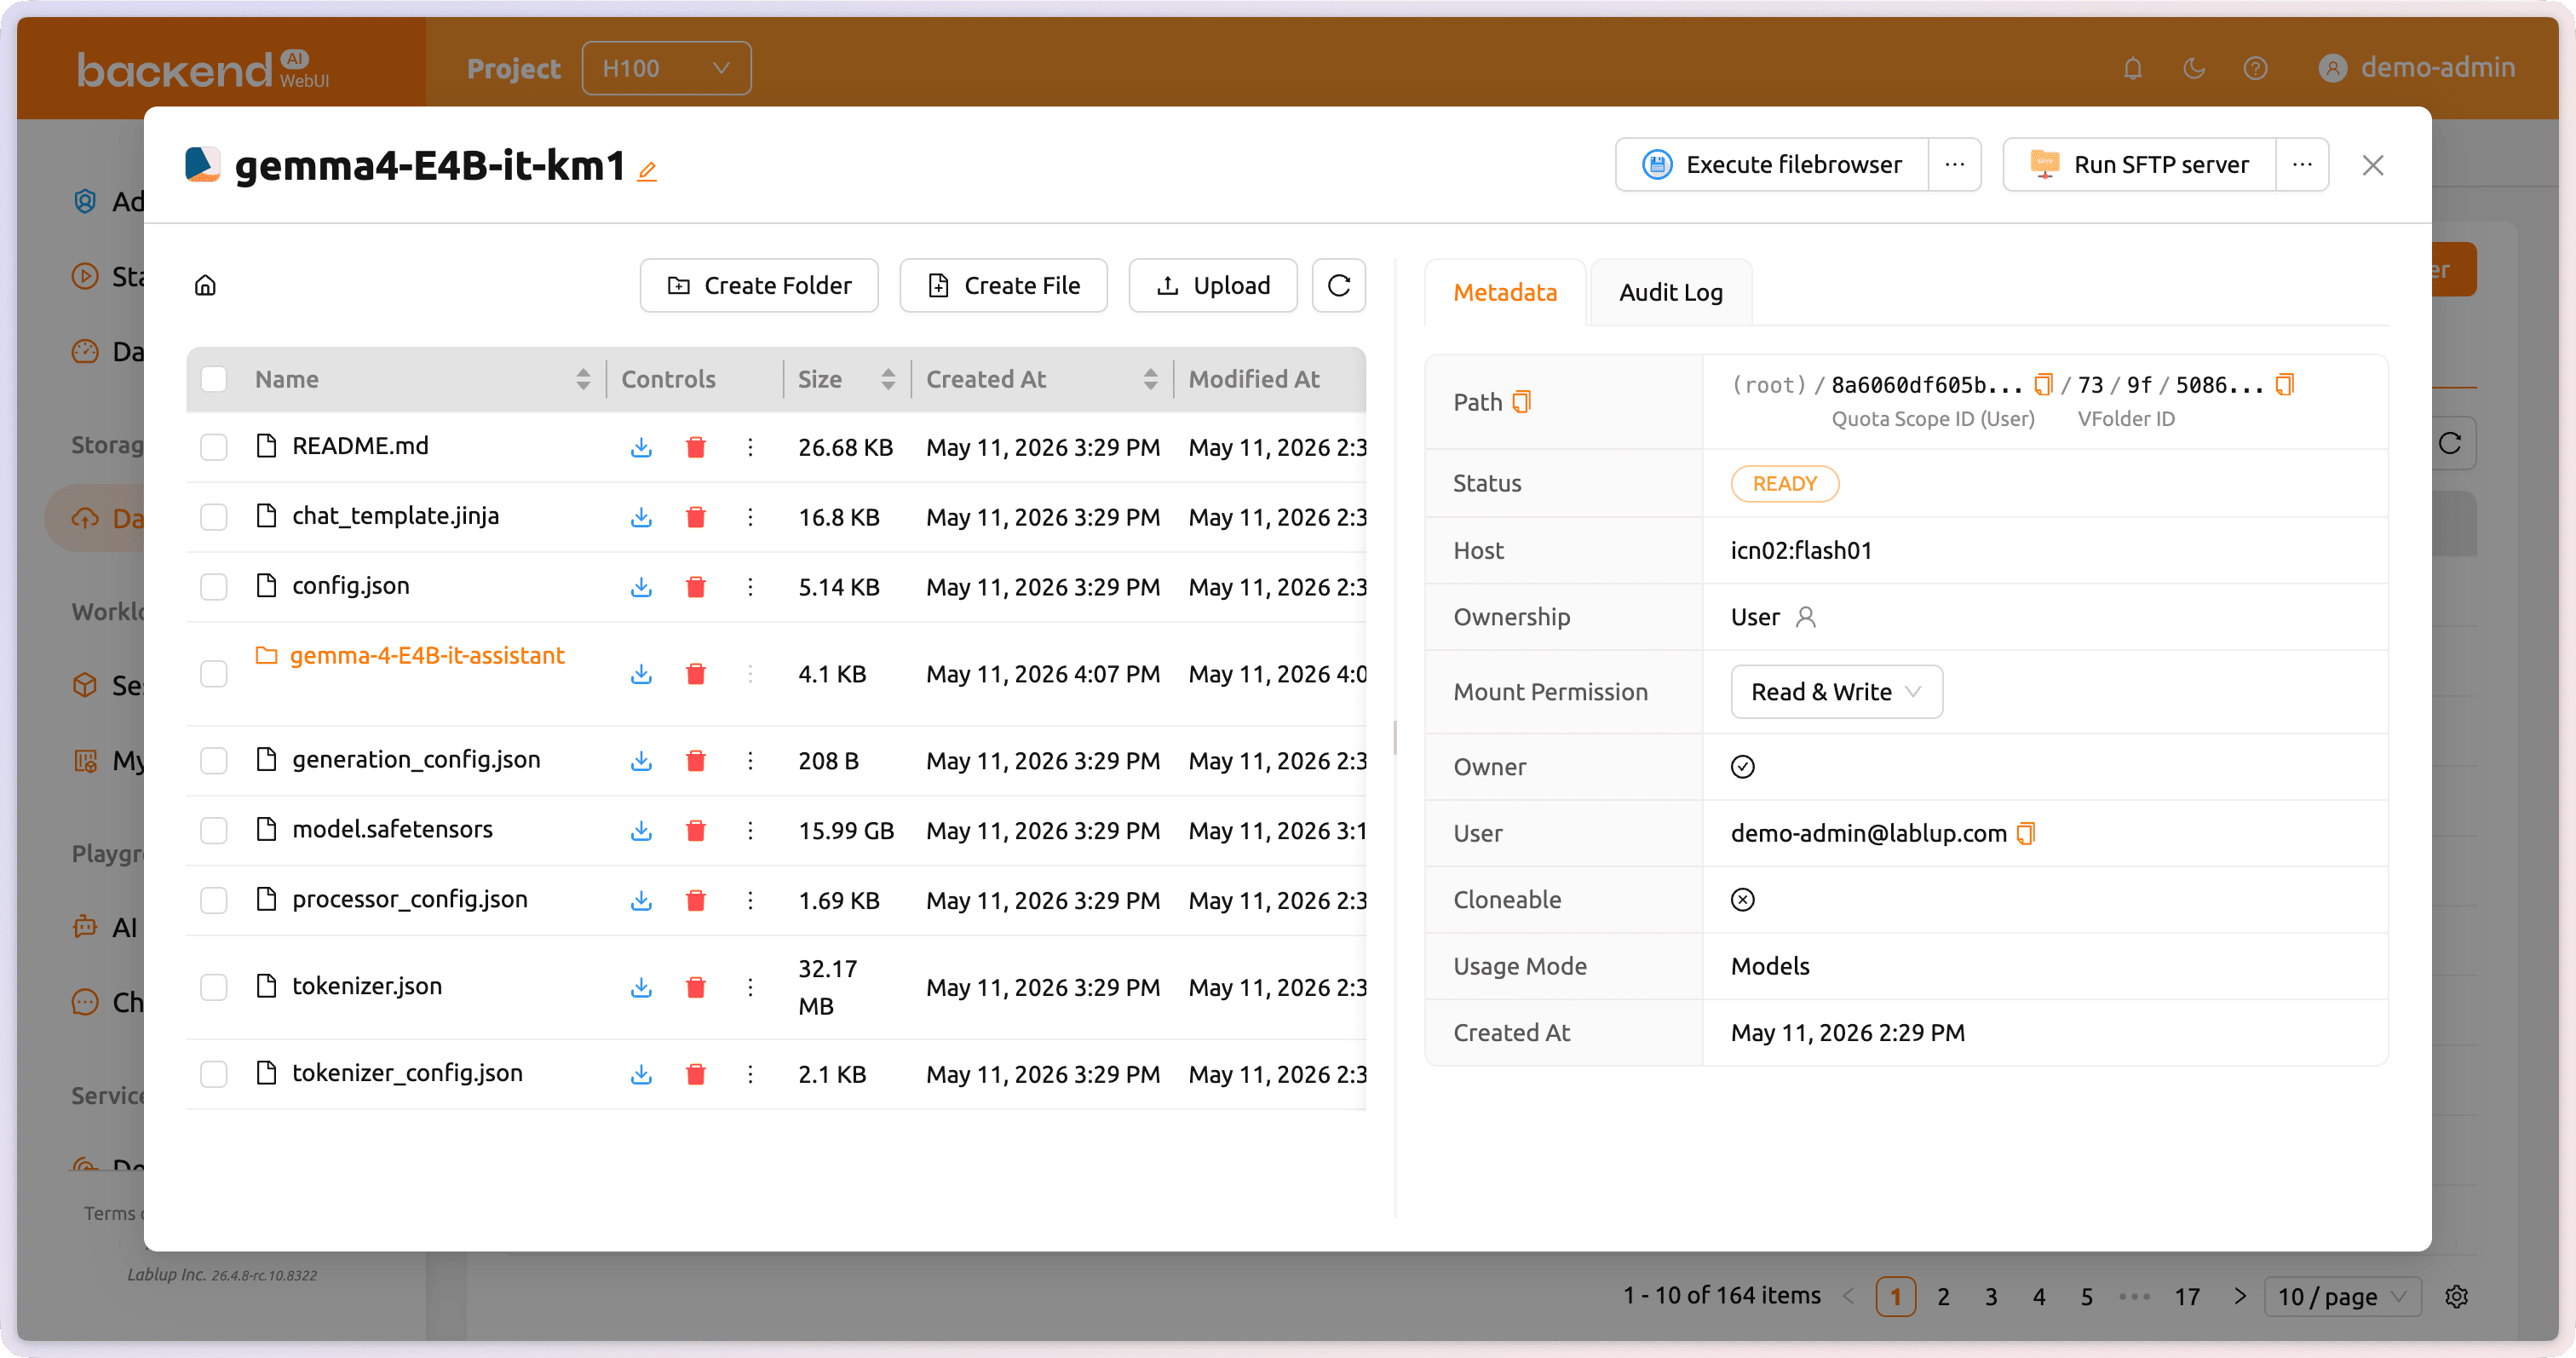Open more options for README.md
This screenshot has height=1358, width=2576.
750,447
